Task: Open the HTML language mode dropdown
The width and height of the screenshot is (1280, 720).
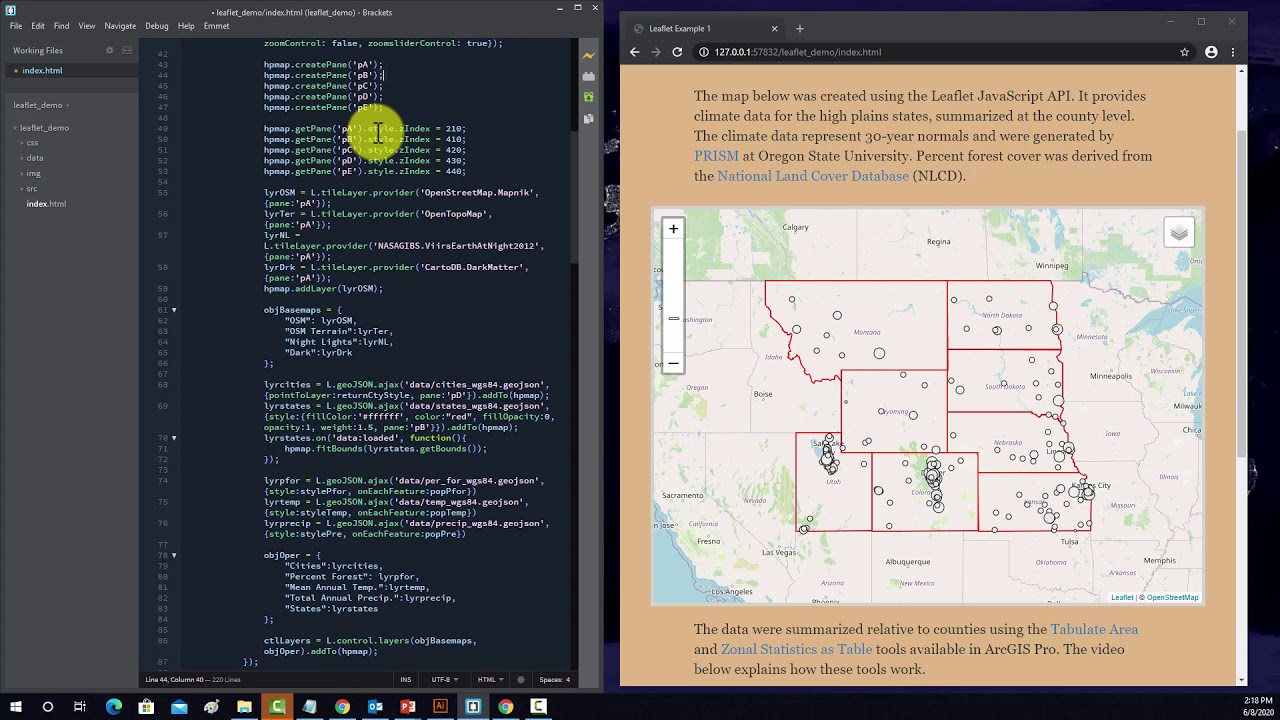Action: [x=490, y=680]
